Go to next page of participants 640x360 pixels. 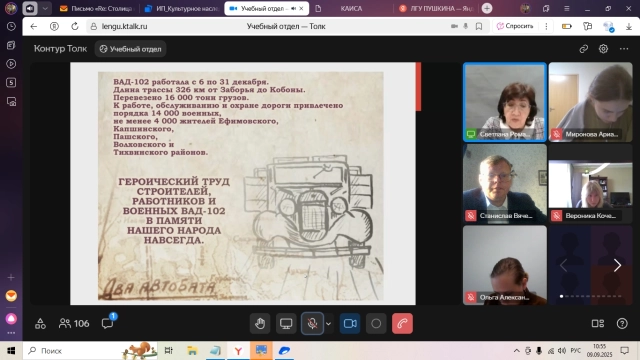pos(617,266)
